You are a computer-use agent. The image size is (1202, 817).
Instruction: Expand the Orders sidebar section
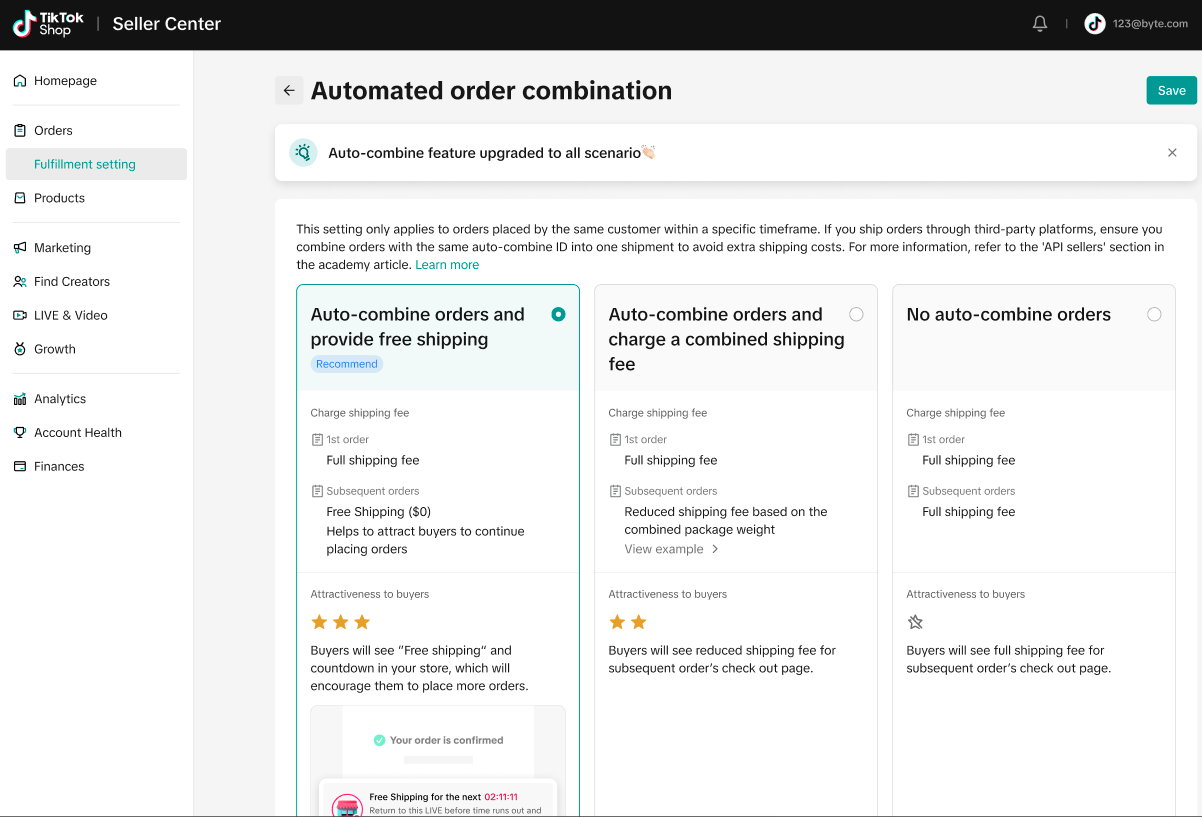pyautogui.click(x=53, y=131)
